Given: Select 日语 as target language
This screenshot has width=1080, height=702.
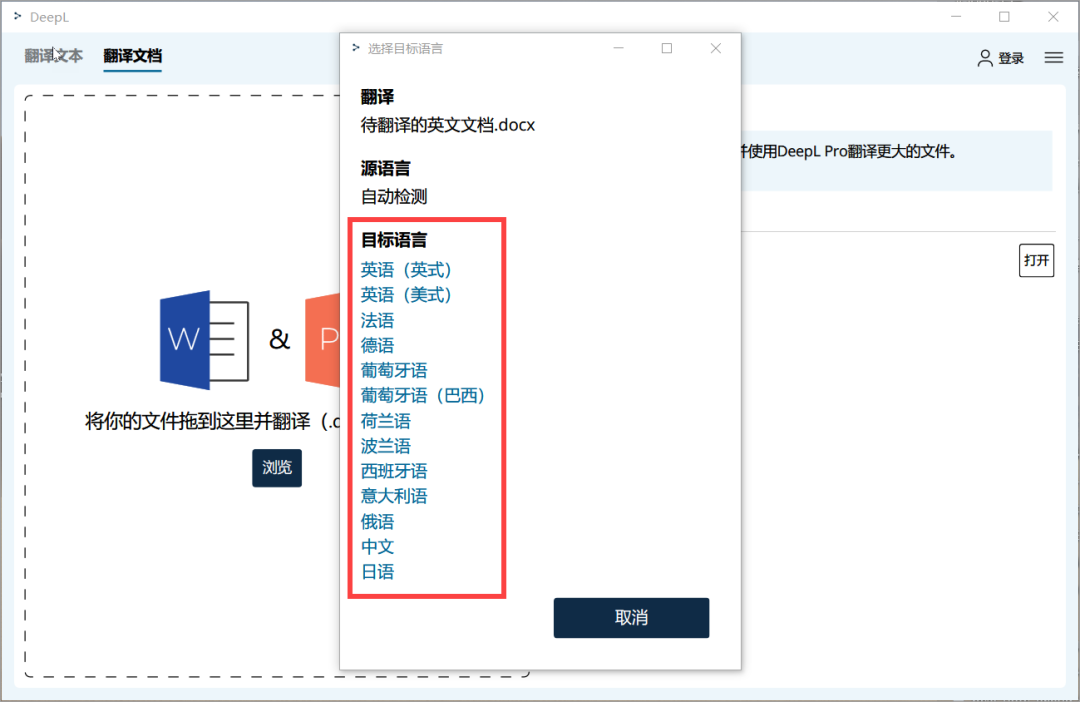Looking at the screenshot, I should [377, 572].
